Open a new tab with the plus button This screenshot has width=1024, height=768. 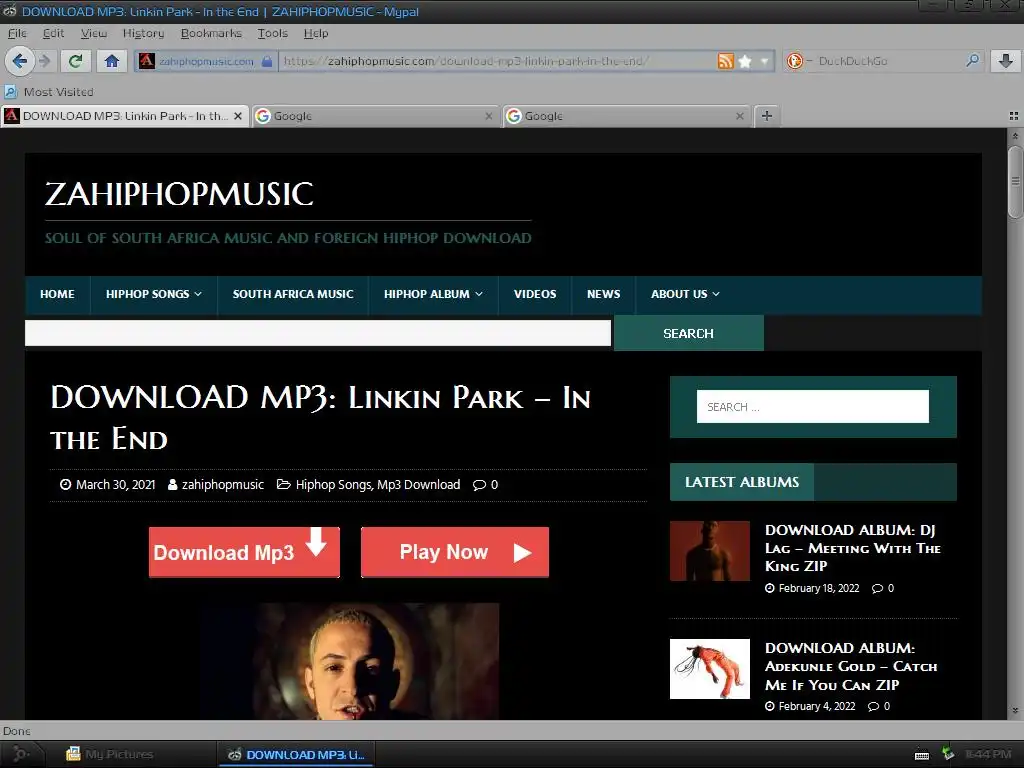767,116
